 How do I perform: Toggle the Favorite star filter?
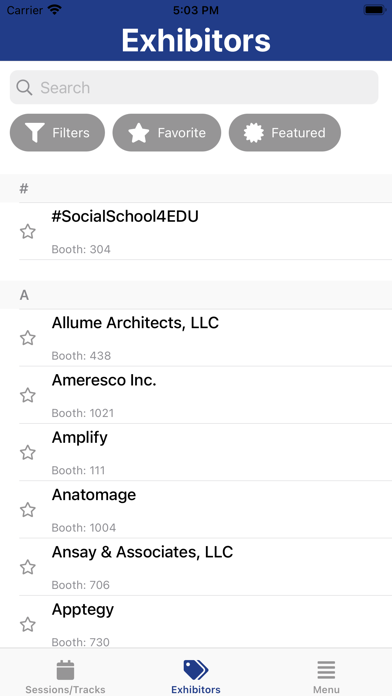tap(166, 133)
